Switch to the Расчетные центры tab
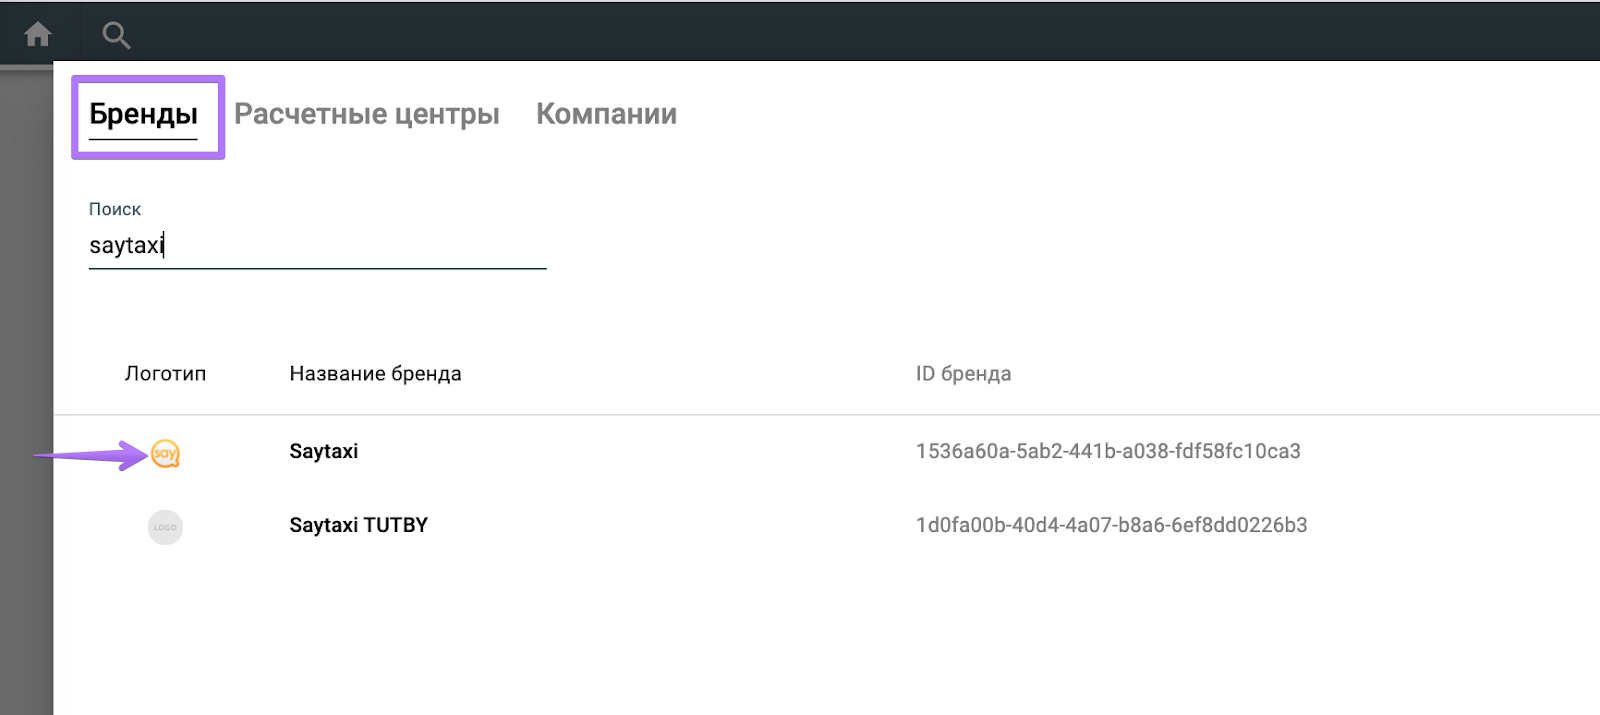This screenshot has height=715, width=1600. click(x=367, y=114)
